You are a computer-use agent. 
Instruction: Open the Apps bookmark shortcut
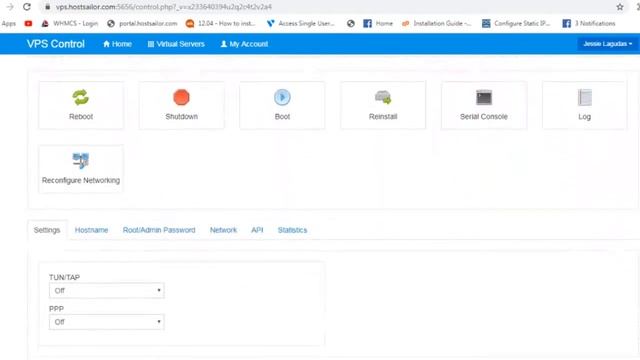(9, 24)
